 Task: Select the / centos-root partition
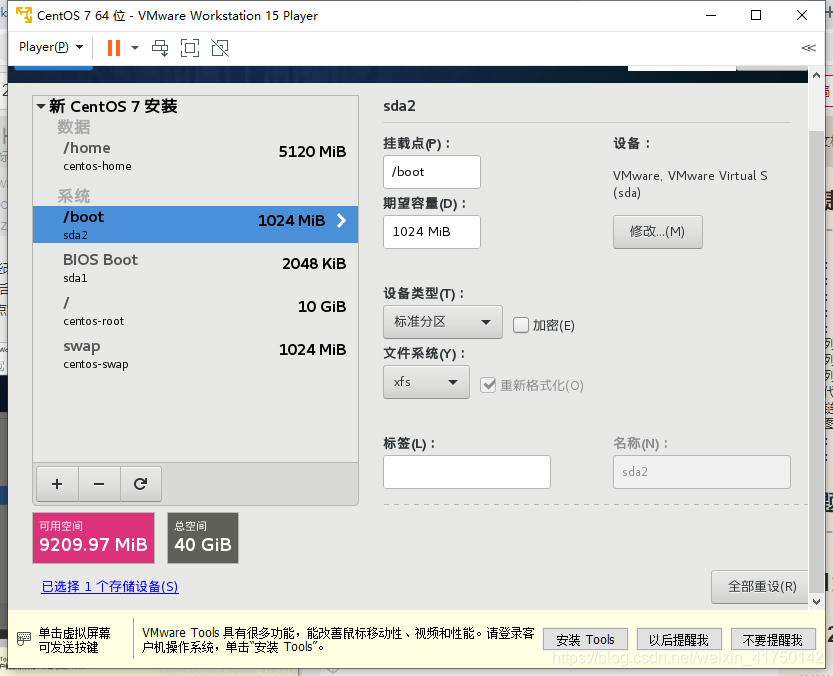[x=196, y=311]
